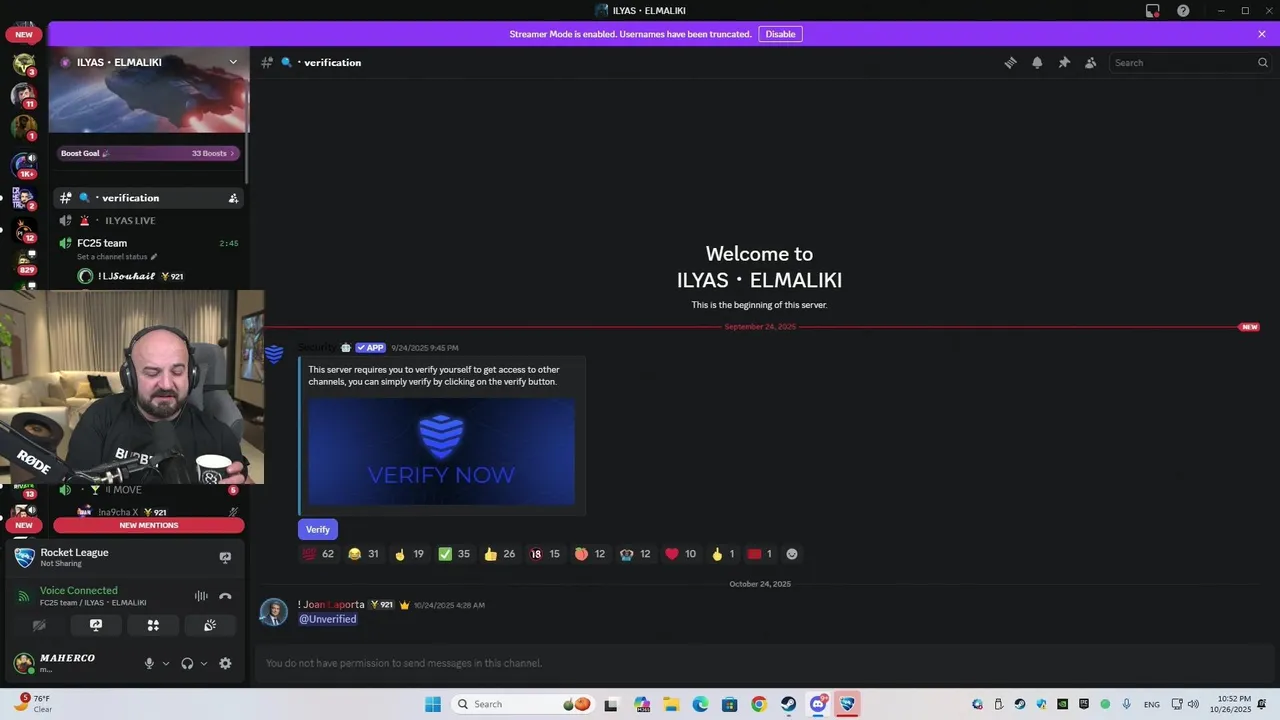Open Chrome in Windows taskbar
This screenshot has height=720, width=1280.
point(759,704)
